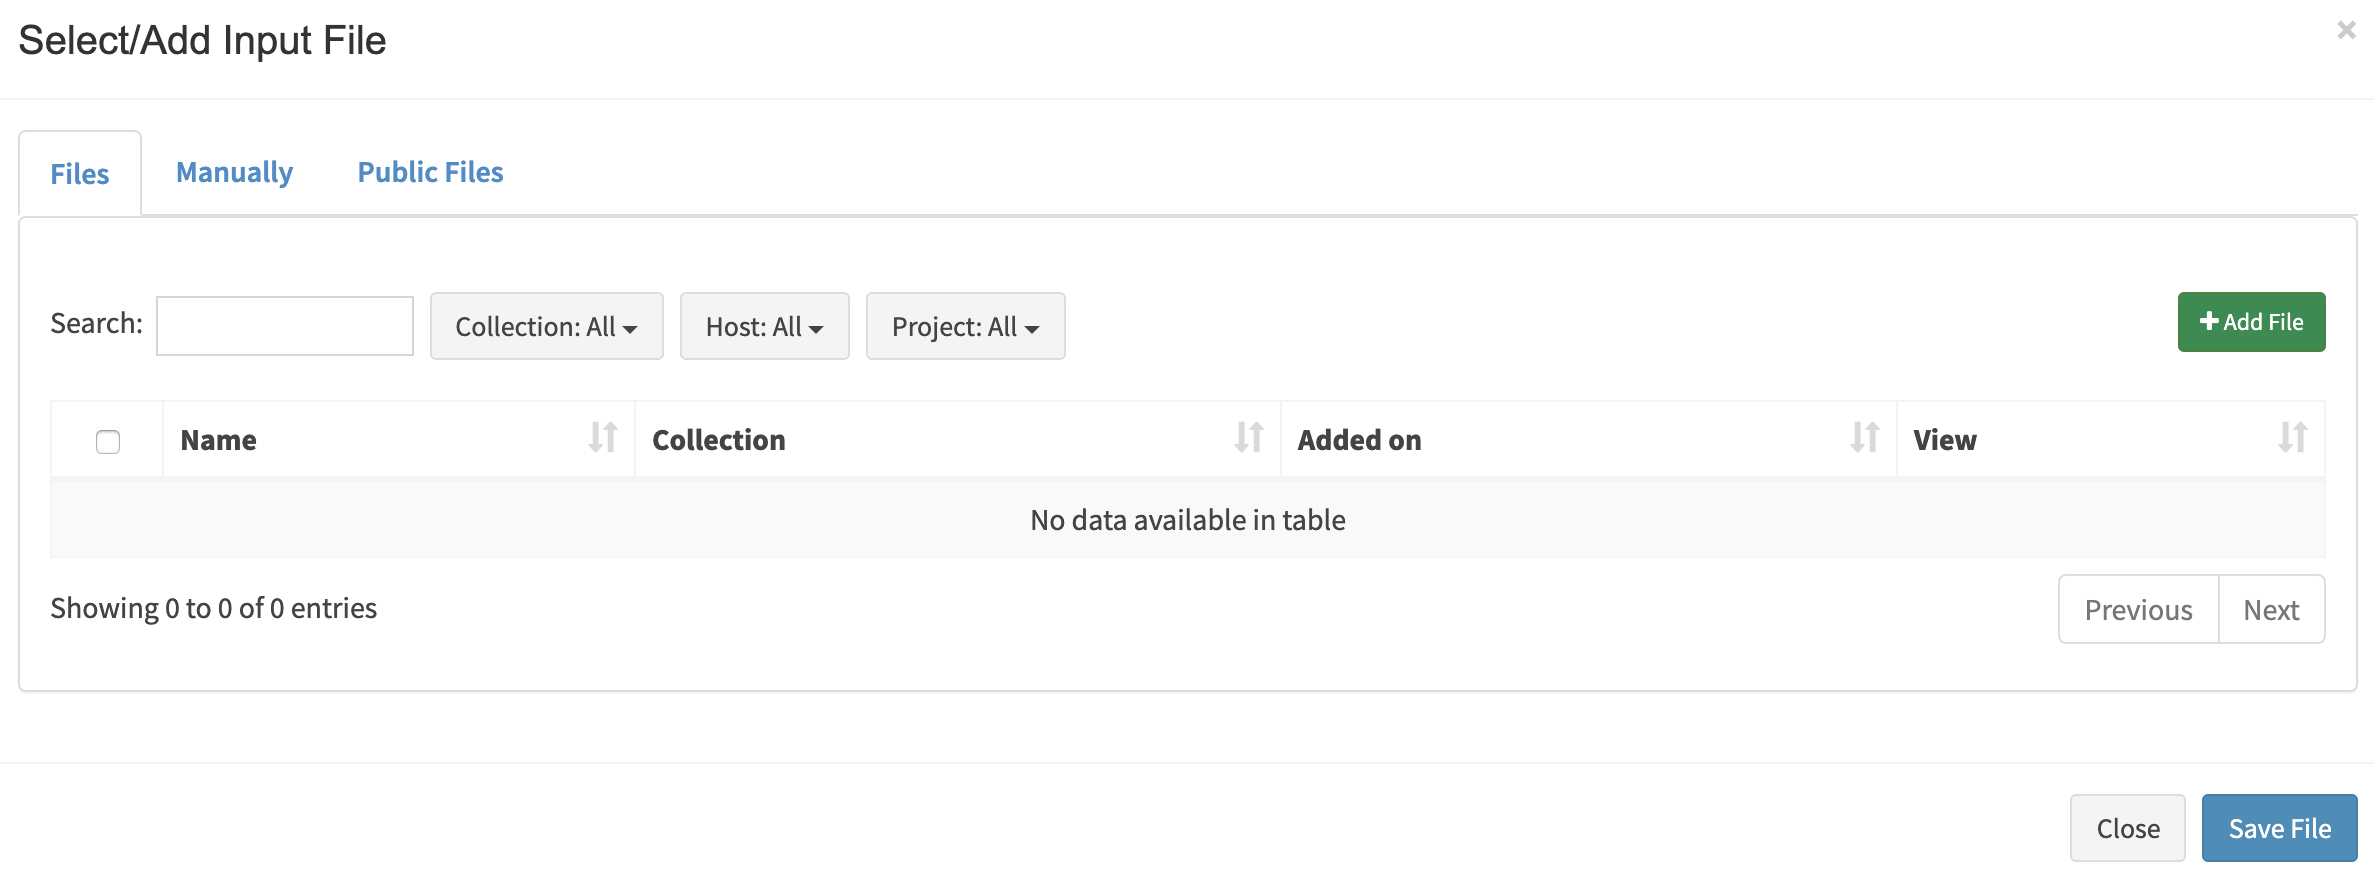Switch to the Manually tab
2374x882 pixels.
tap(234, 172)
